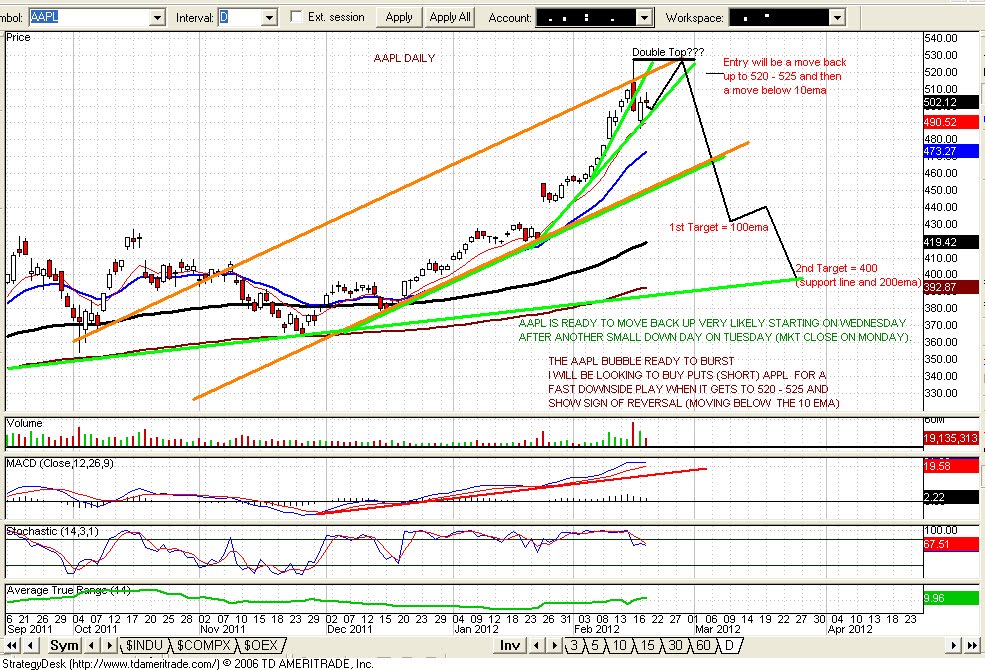Image resolution: width=985 pixels, height=670 pixels.
Task: Select the 10 interval tab
Action: click(619, 646)
